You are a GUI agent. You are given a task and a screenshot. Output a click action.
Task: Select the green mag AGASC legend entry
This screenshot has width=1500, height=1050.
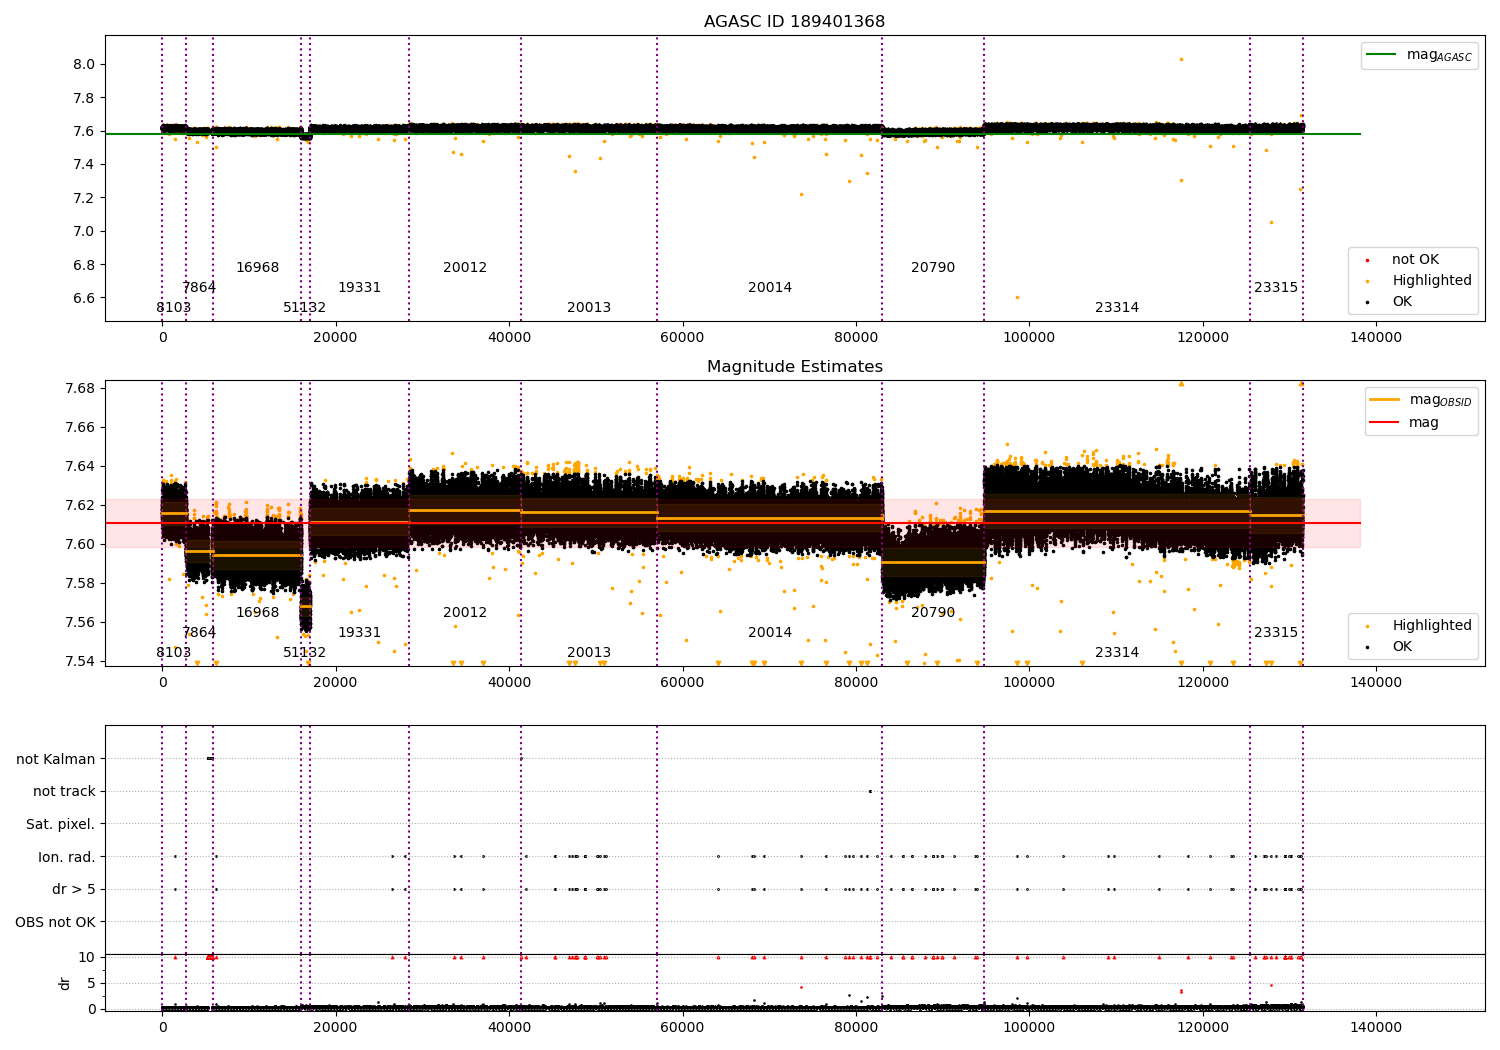tap(1420, 55)
